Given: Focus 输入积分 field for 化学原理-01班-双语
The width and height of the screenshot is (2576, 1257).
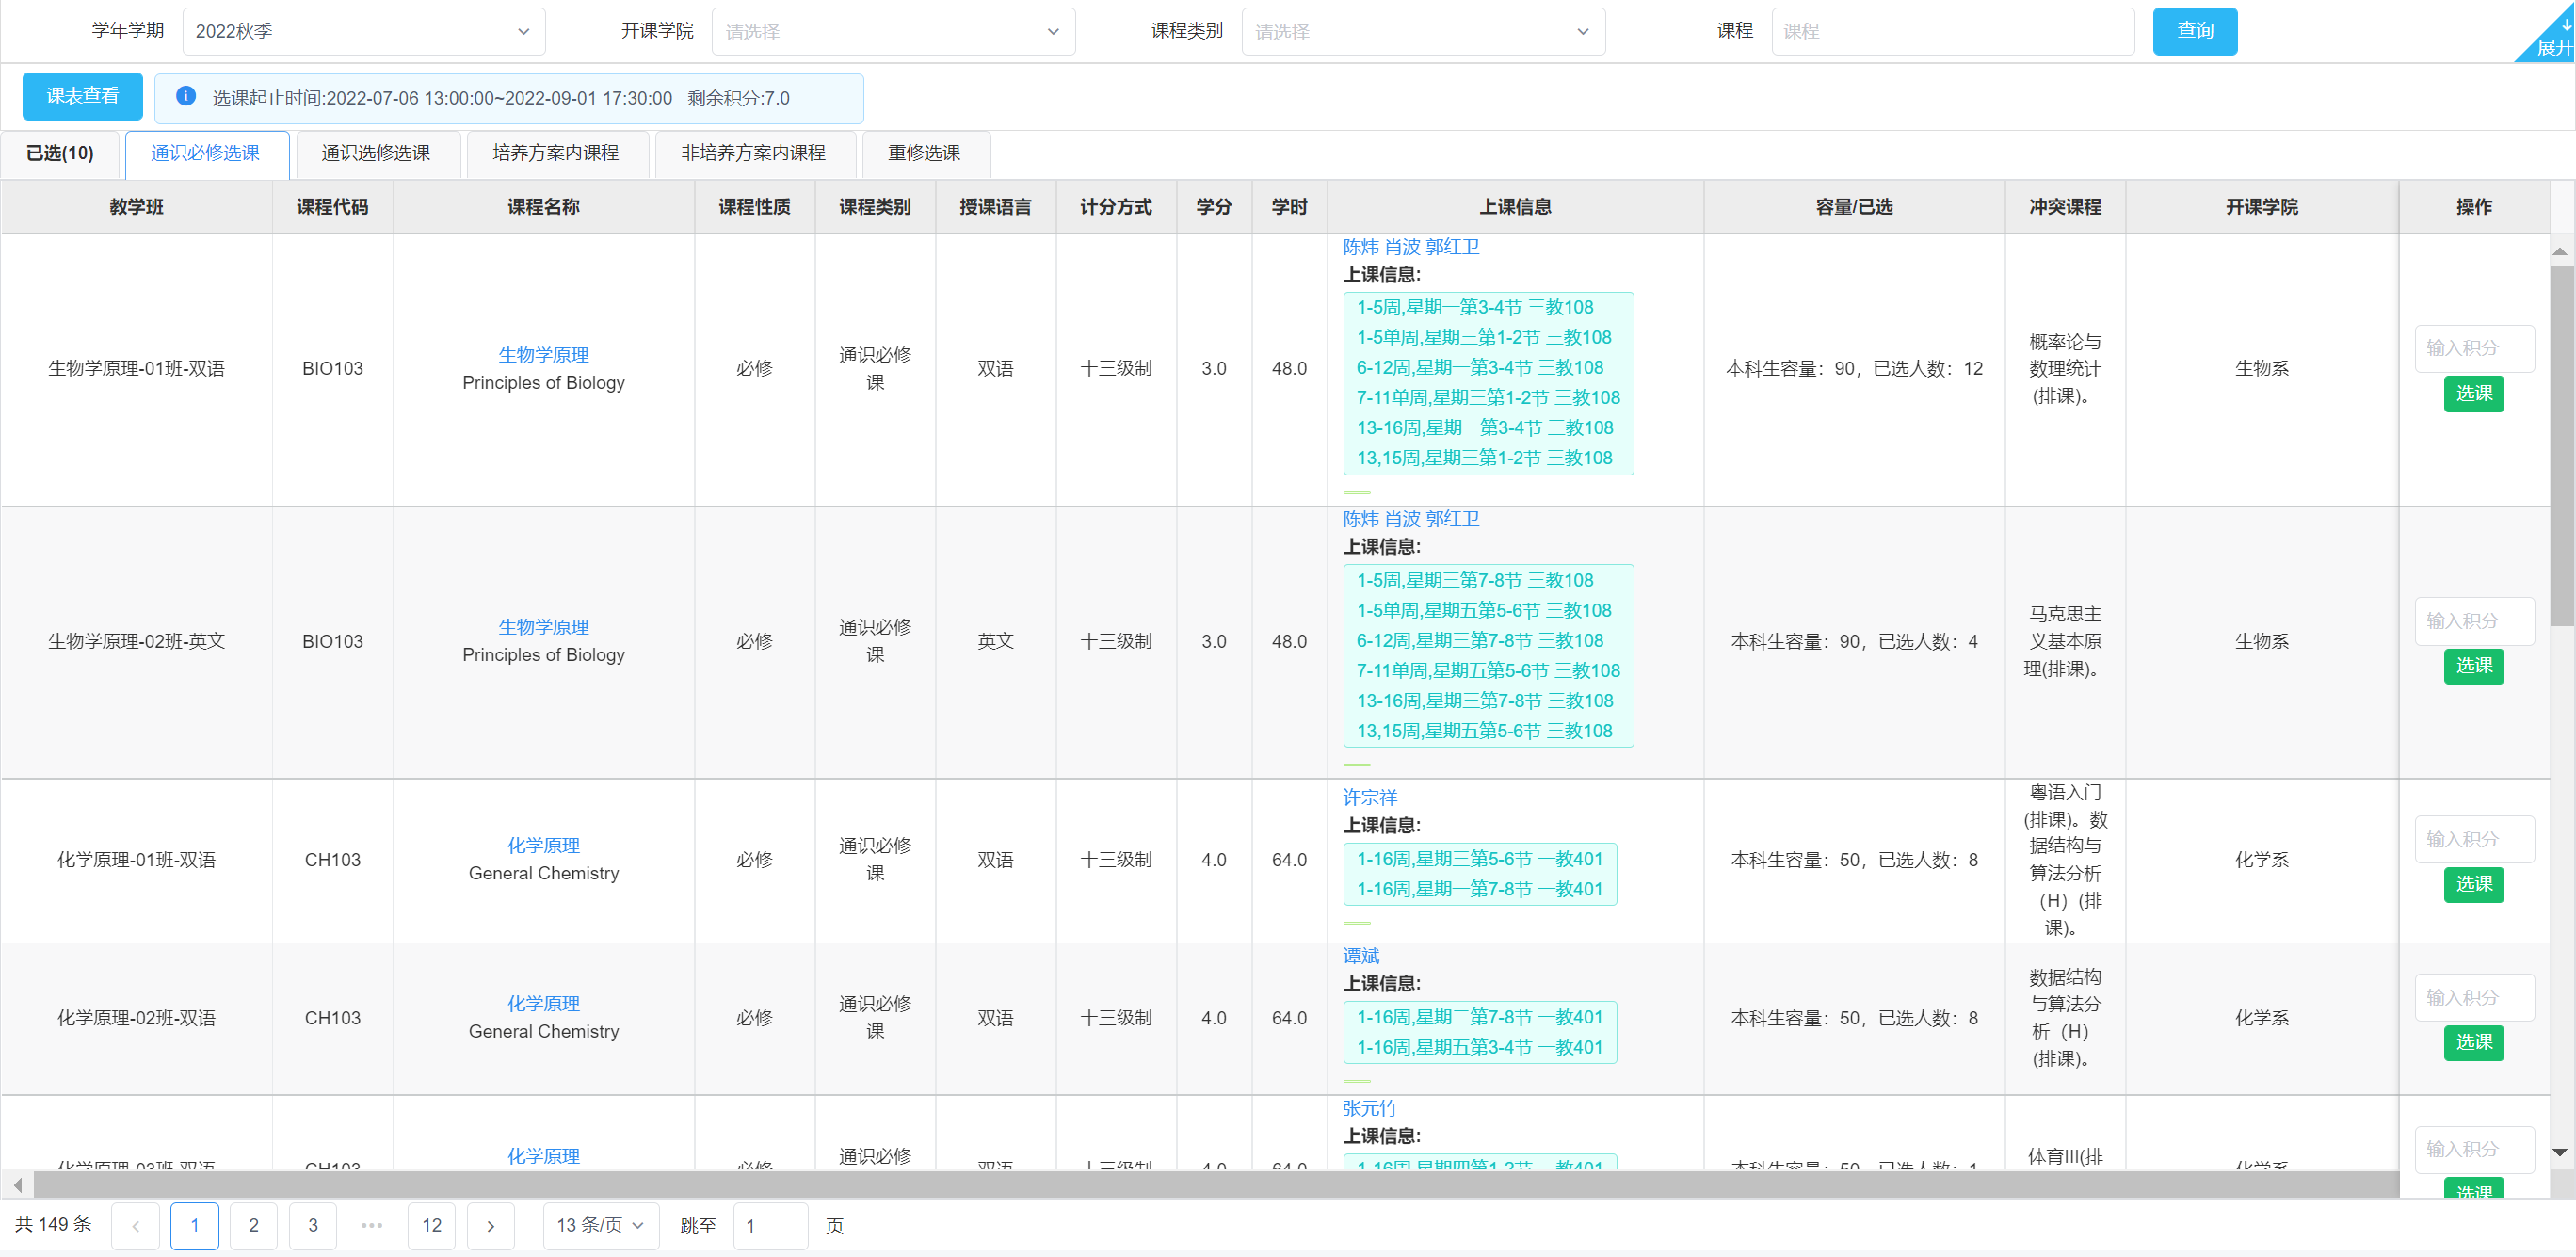Looking at the screenshot, I should [x=2474, y=839].
